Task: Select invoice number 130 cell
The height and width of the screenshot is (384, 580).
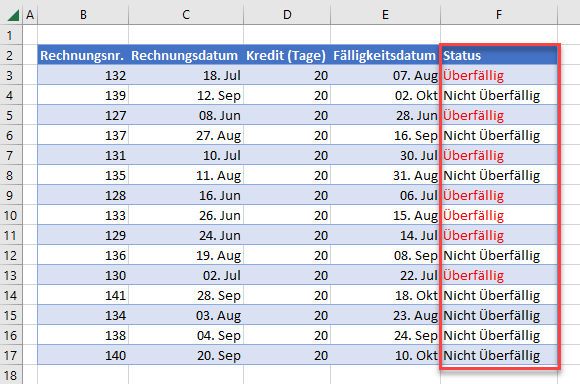Action: point(83,275)
